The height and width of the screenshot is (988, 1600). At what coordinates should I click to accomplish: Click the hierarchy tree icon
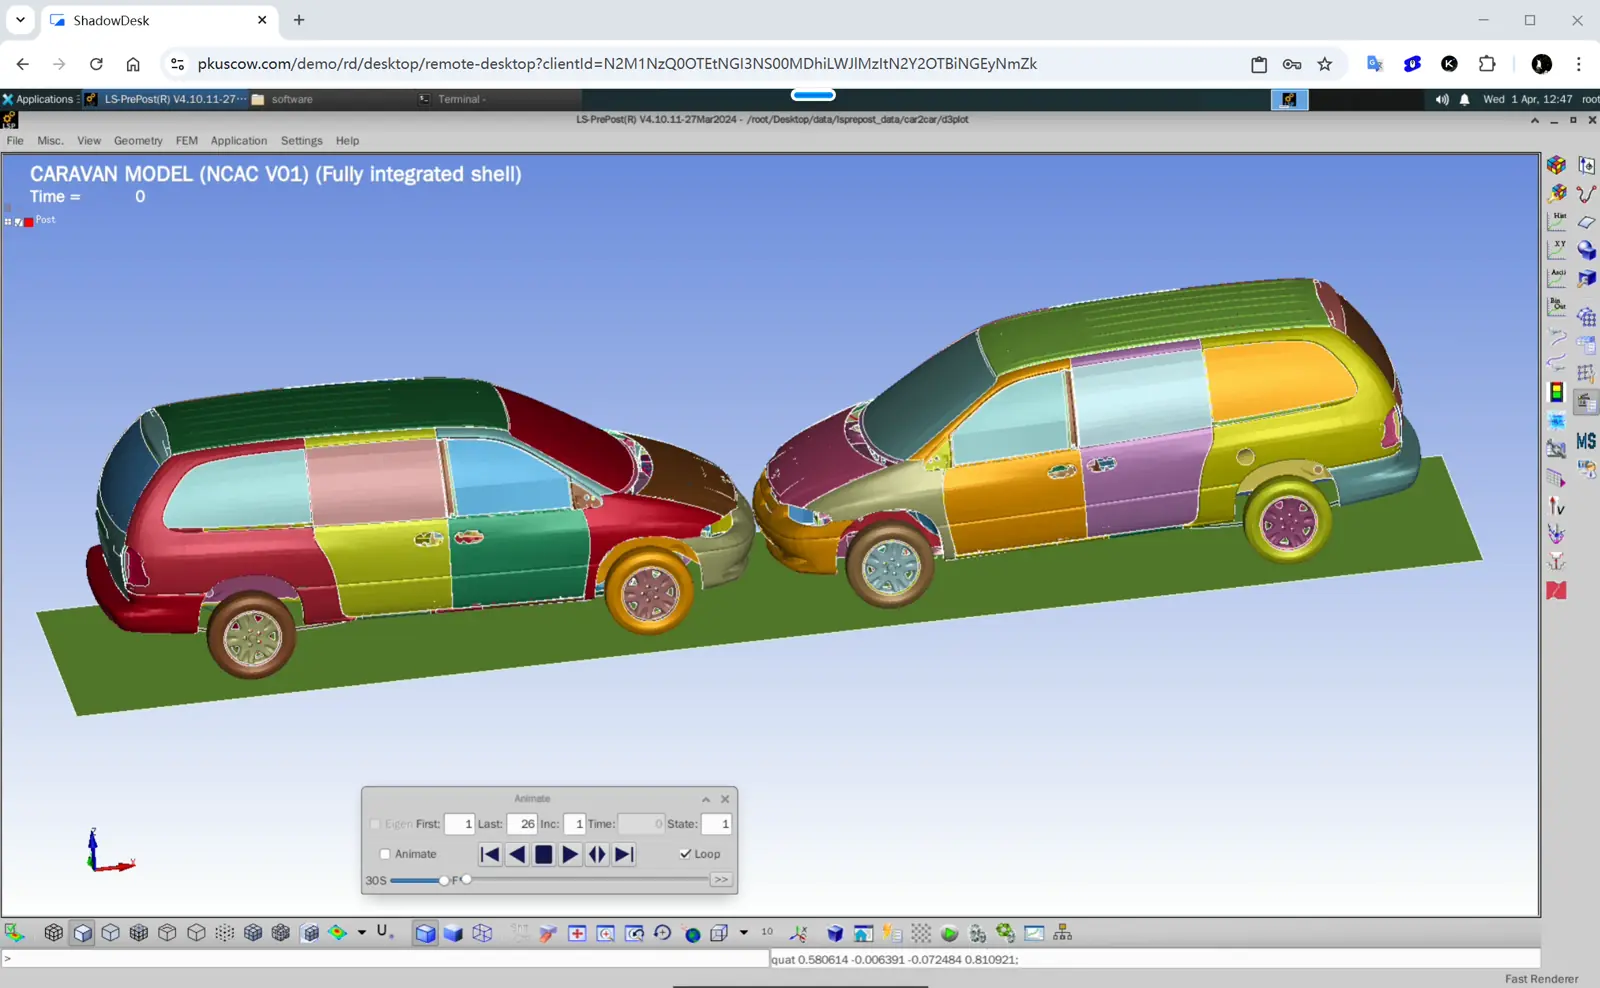(x=1062, y=933)
